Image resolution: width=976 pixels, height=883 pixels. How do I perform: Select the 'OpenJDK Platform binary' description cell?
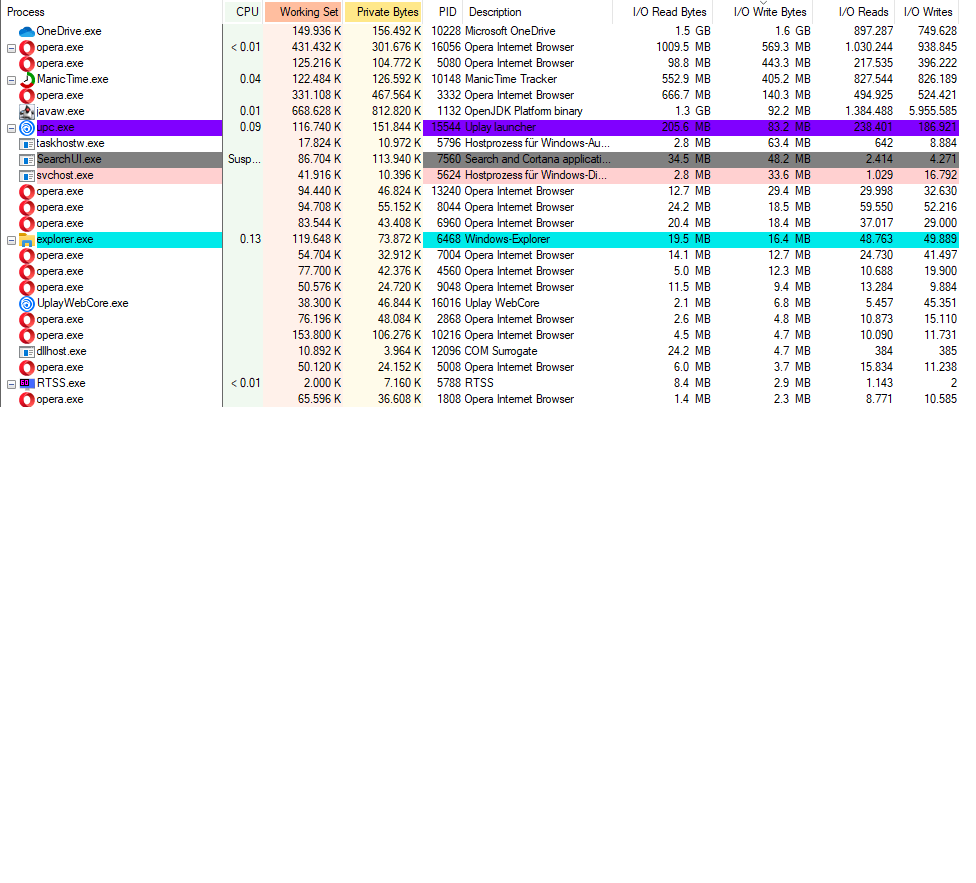[523, 111]
